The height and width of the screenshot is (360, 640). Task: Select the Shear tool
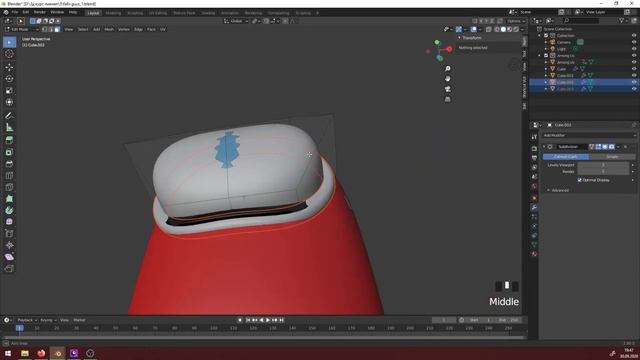[x=9, y=257]
